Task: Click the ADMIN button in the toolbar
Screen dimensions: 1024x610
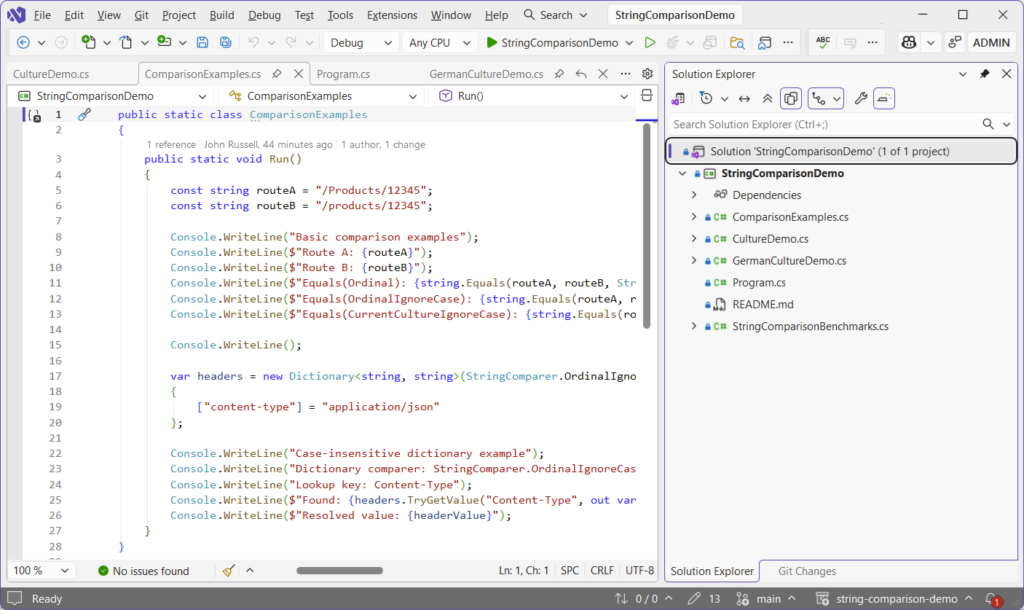Action: (991, 42)
